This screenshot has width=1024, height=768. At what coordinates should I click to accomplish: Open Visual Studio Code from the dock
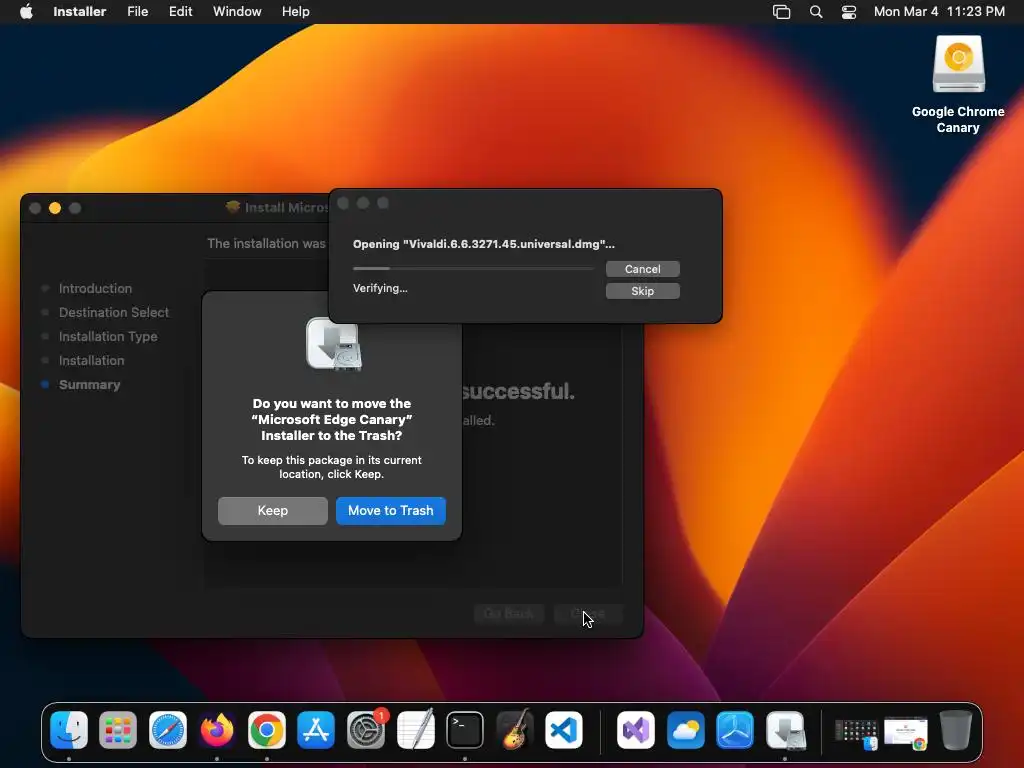[x=564, y=729]
